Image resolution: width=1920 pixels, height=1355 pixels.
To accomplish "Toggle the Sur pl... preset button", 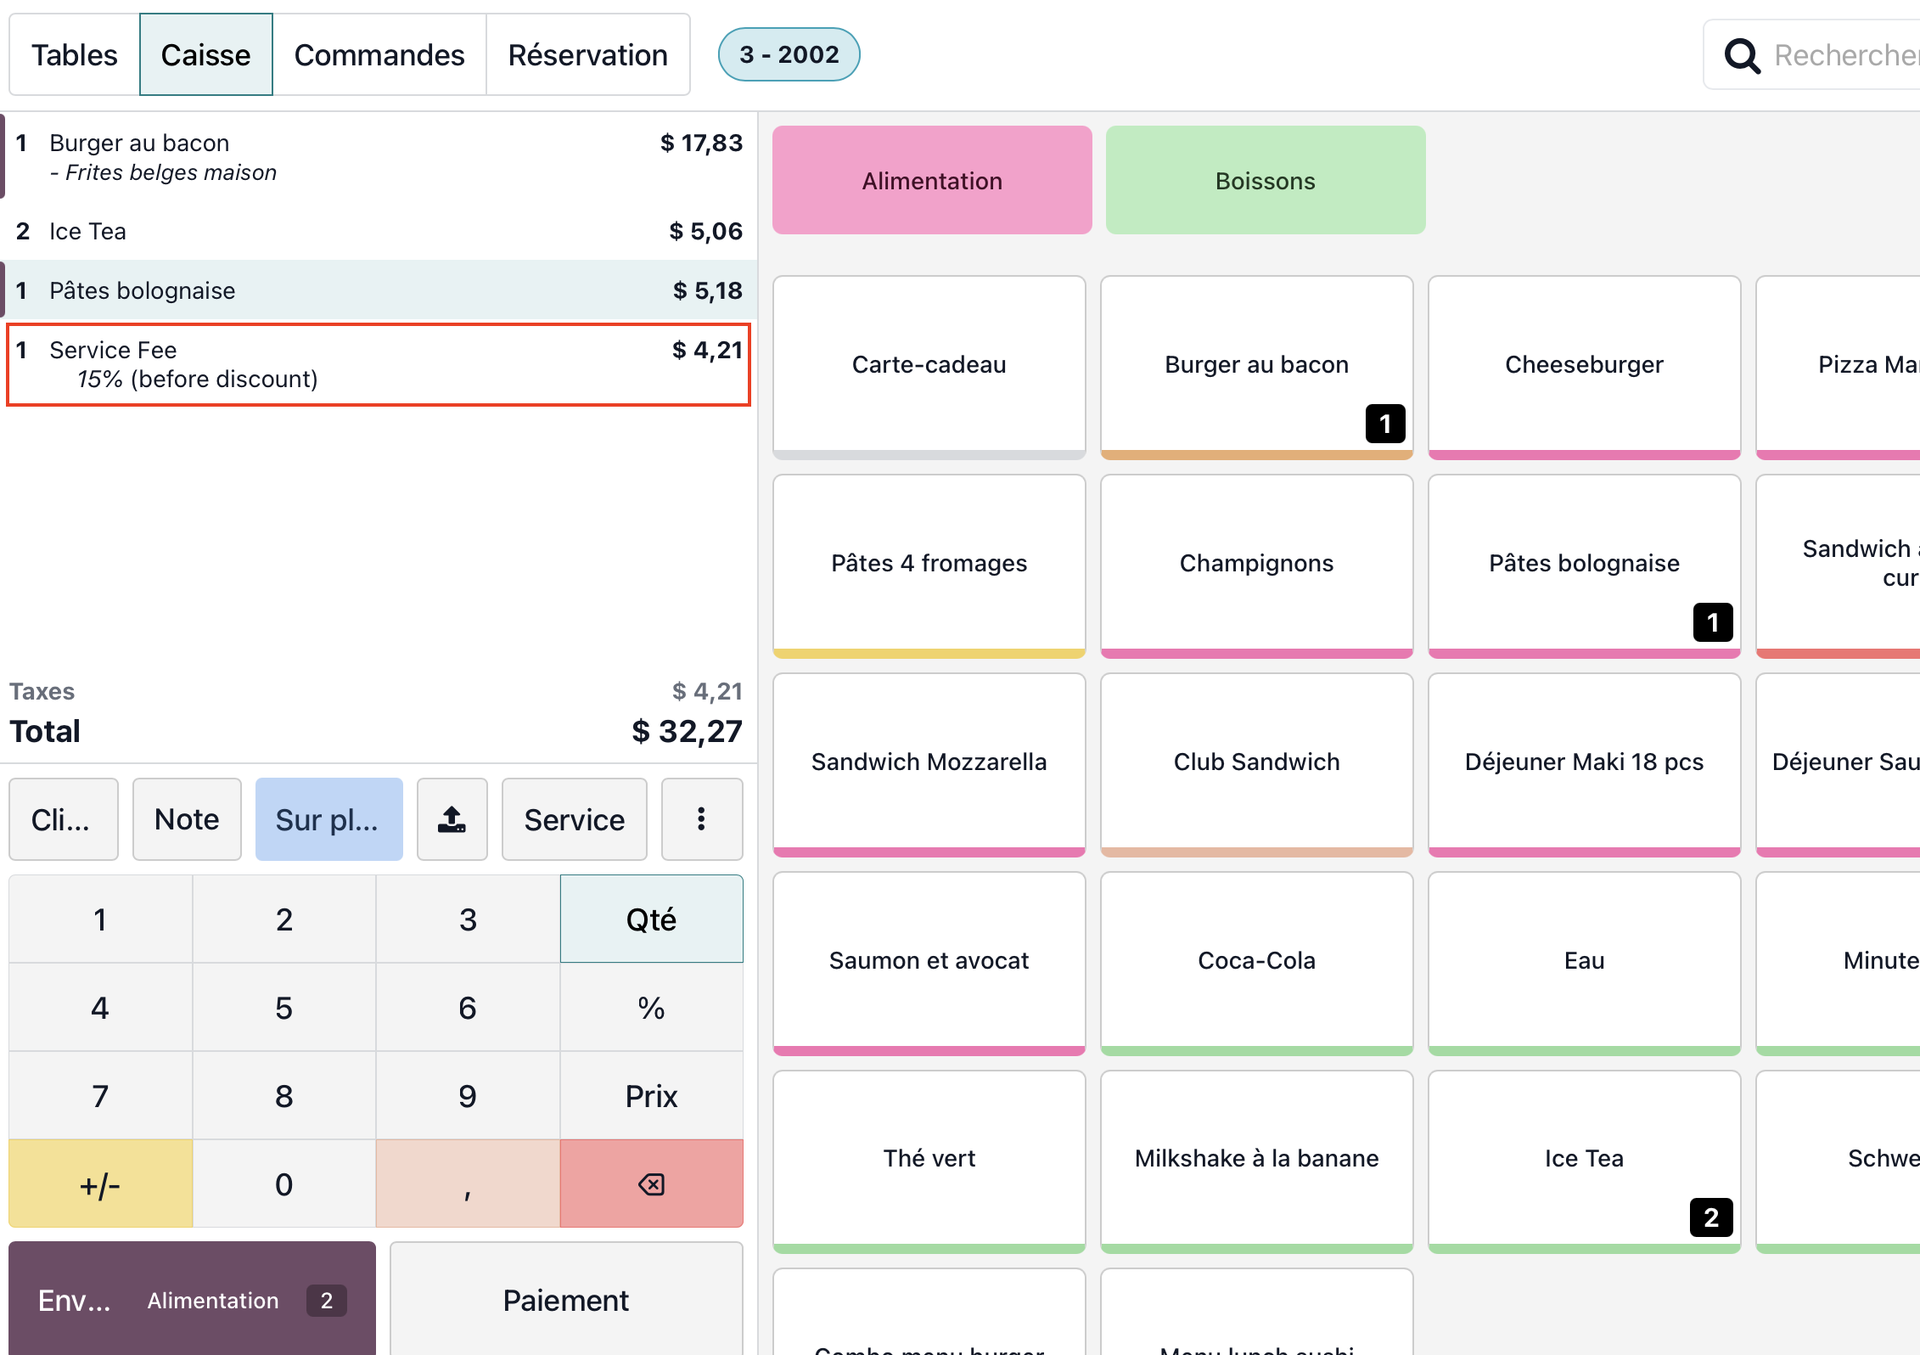I will (x=329, y=819).
